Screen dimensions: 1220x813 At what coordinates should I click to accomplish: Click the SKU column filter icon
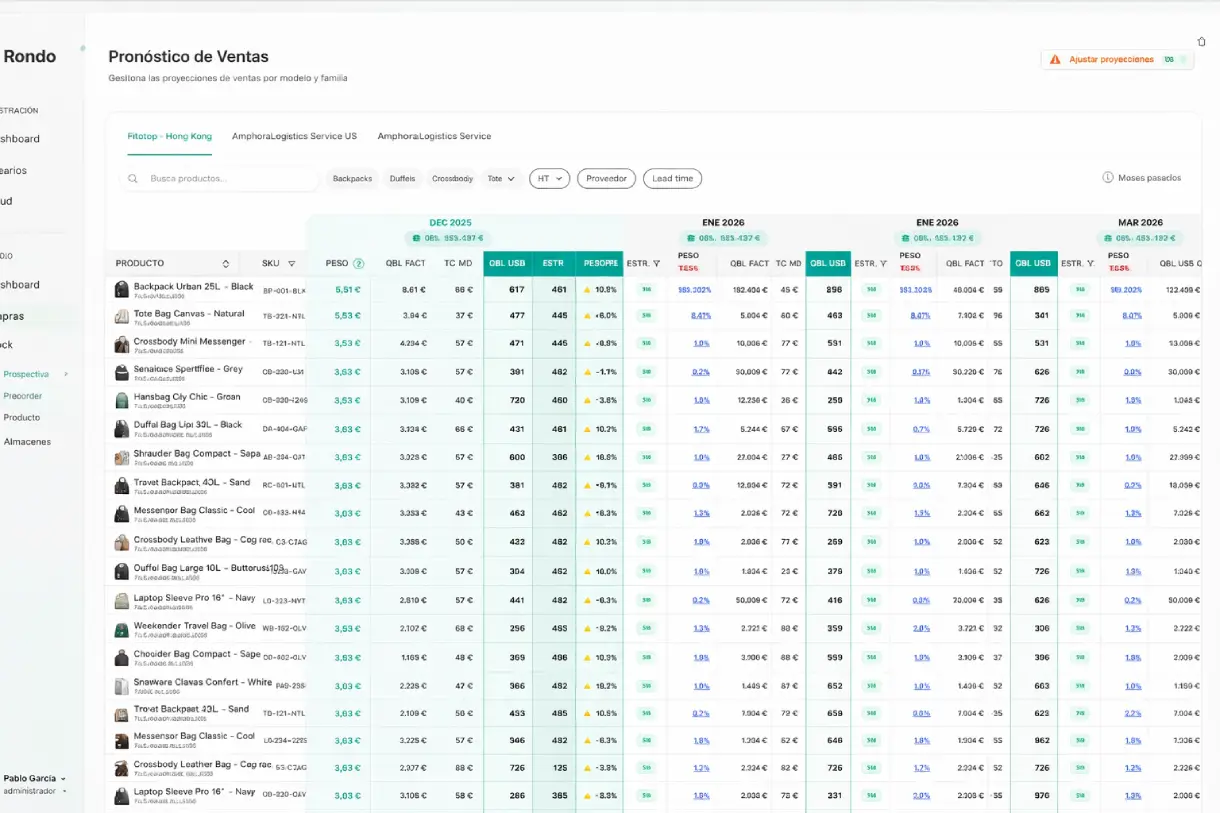coord(292,264)
